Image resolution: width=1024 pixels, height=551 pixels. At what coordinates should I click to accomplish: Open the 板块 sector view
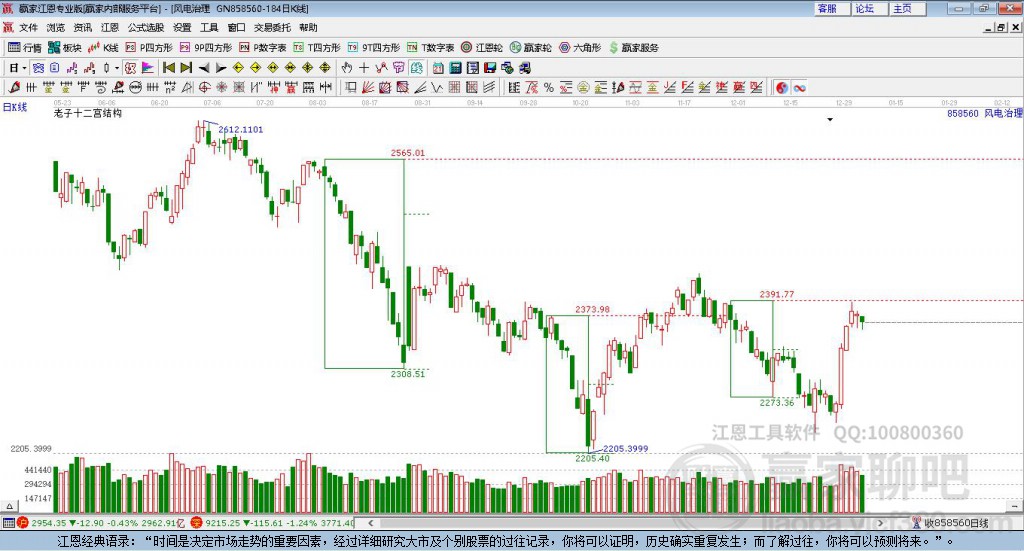coord(64,48)
